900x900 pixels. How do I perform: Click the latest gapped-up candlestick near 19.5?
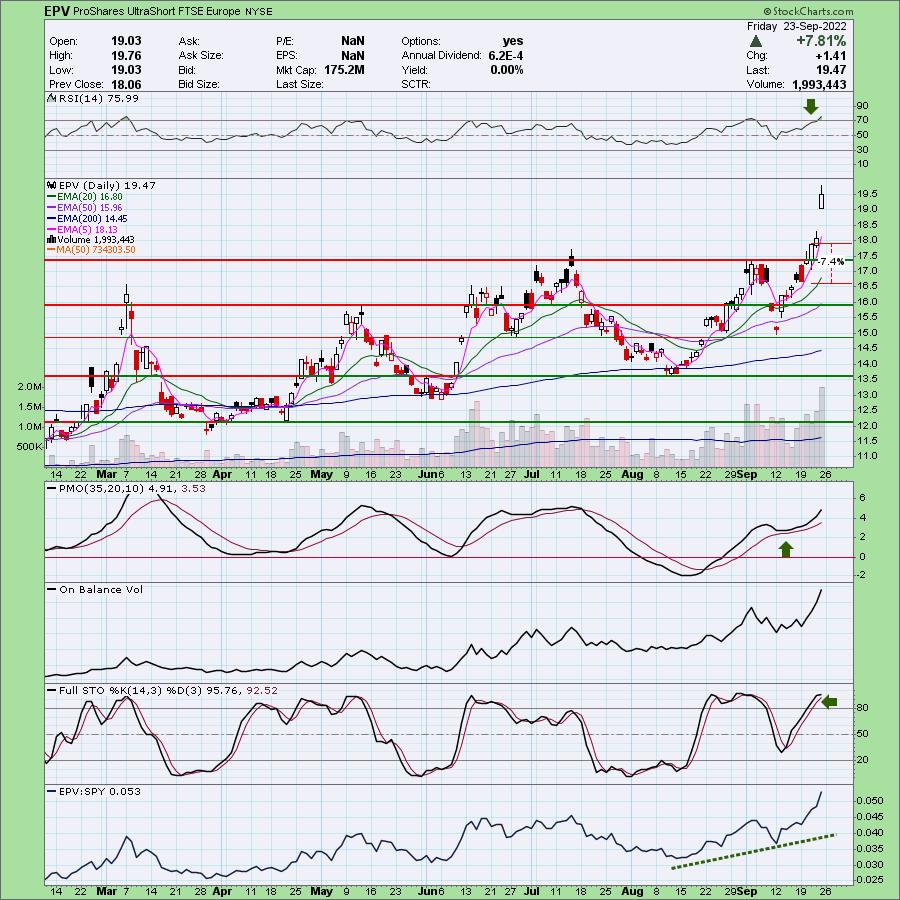click(x=822, y=199)
